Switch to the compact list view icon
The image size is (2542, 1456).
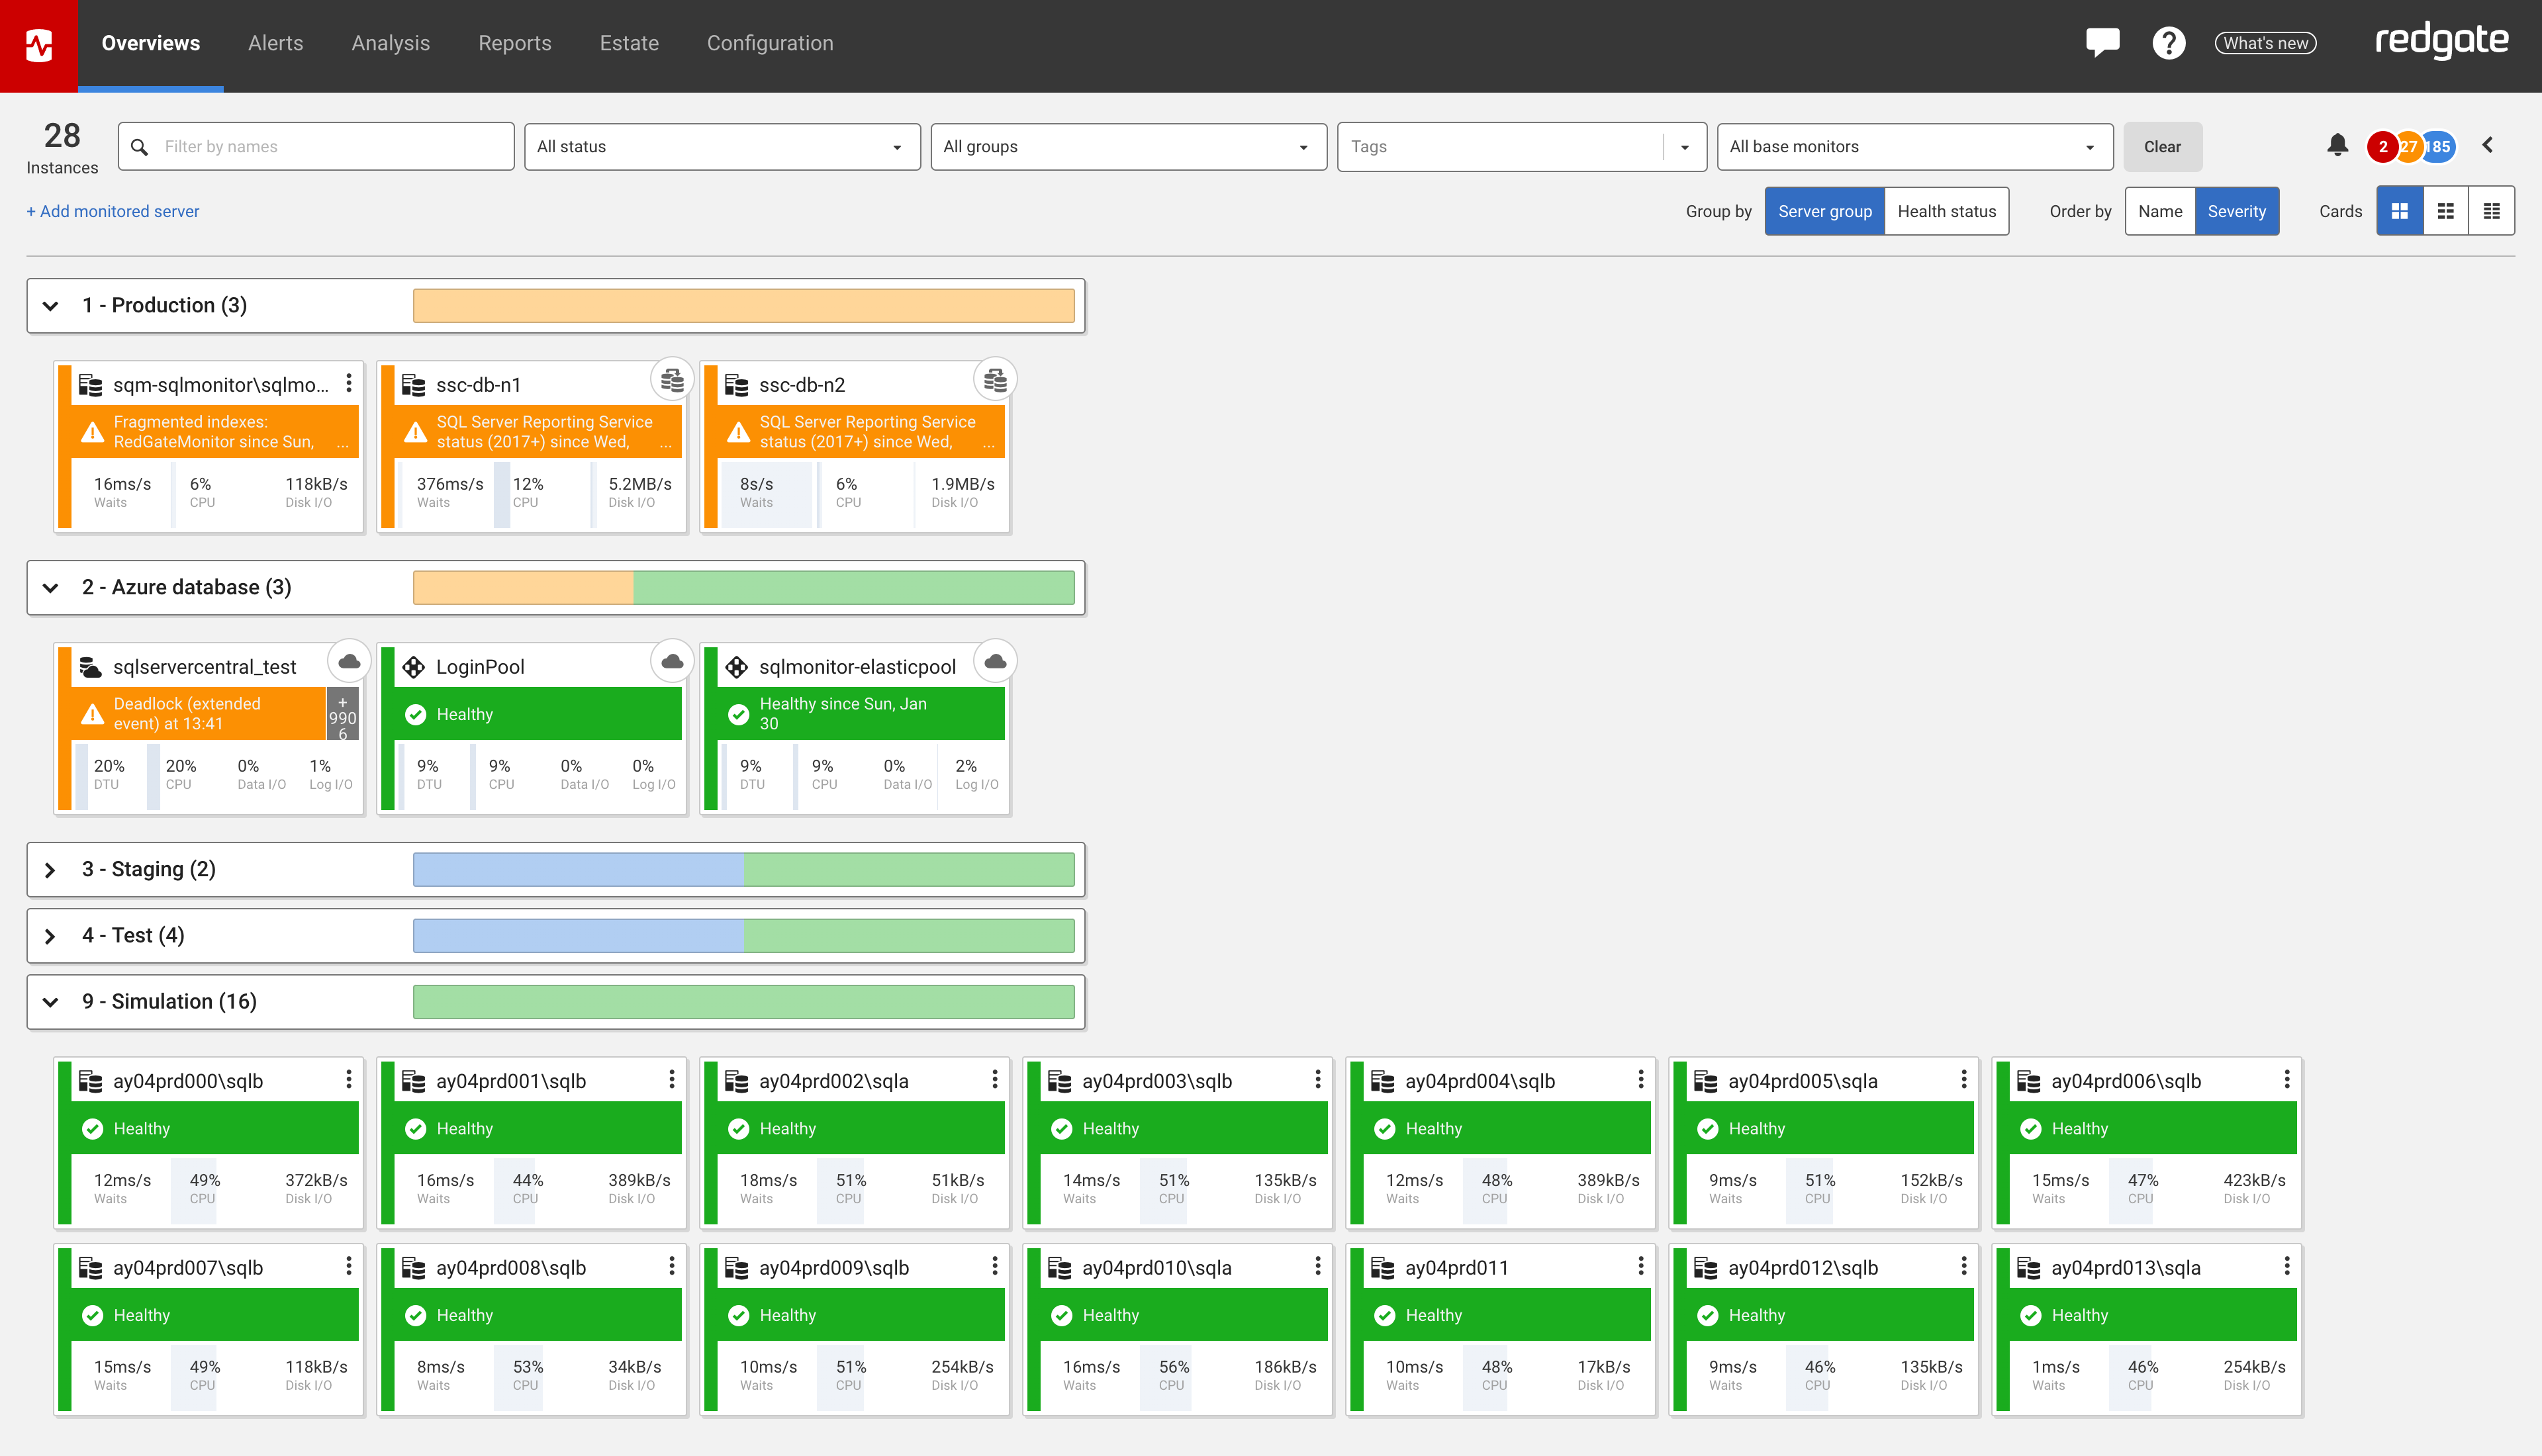[2491, 211]
